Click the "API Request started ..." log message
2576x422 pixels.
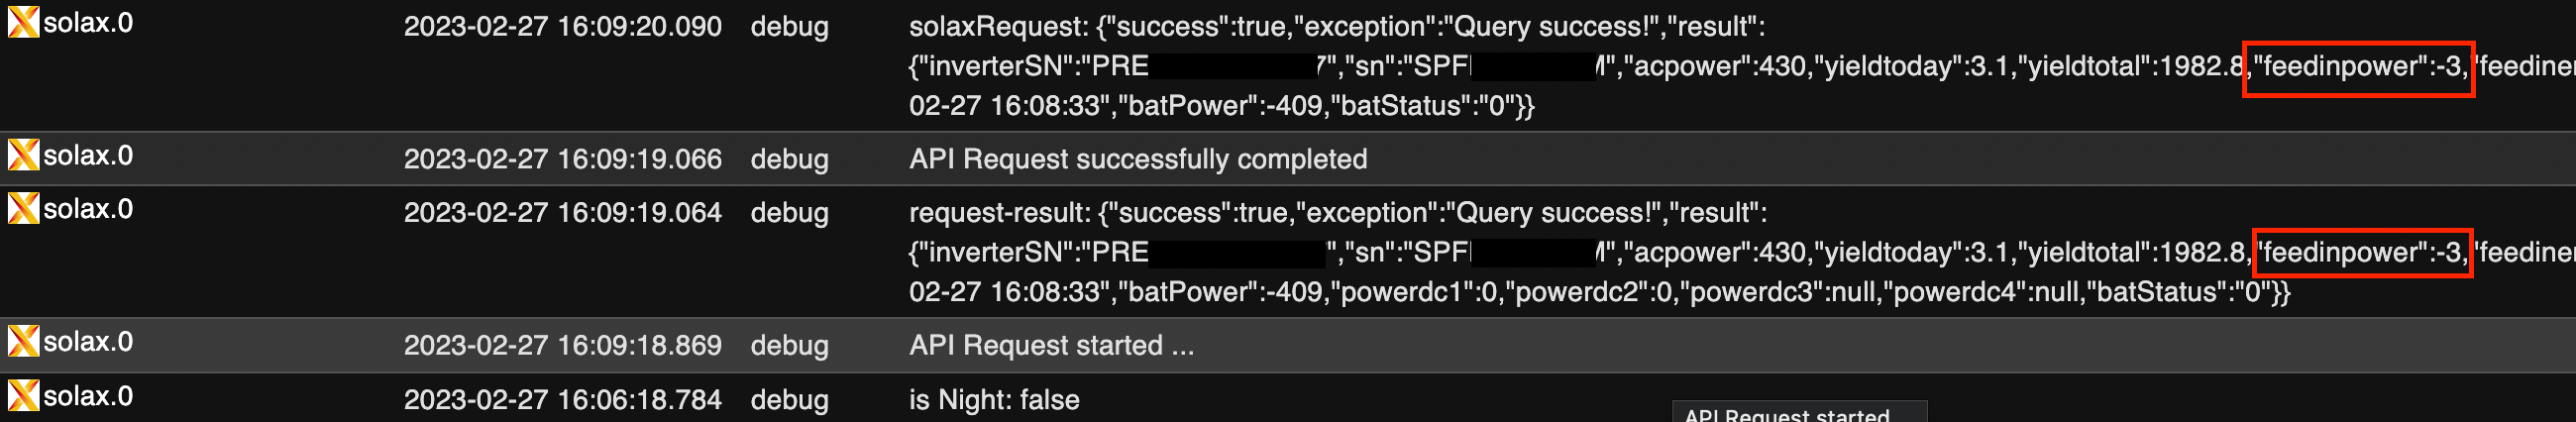point(1051,346)
